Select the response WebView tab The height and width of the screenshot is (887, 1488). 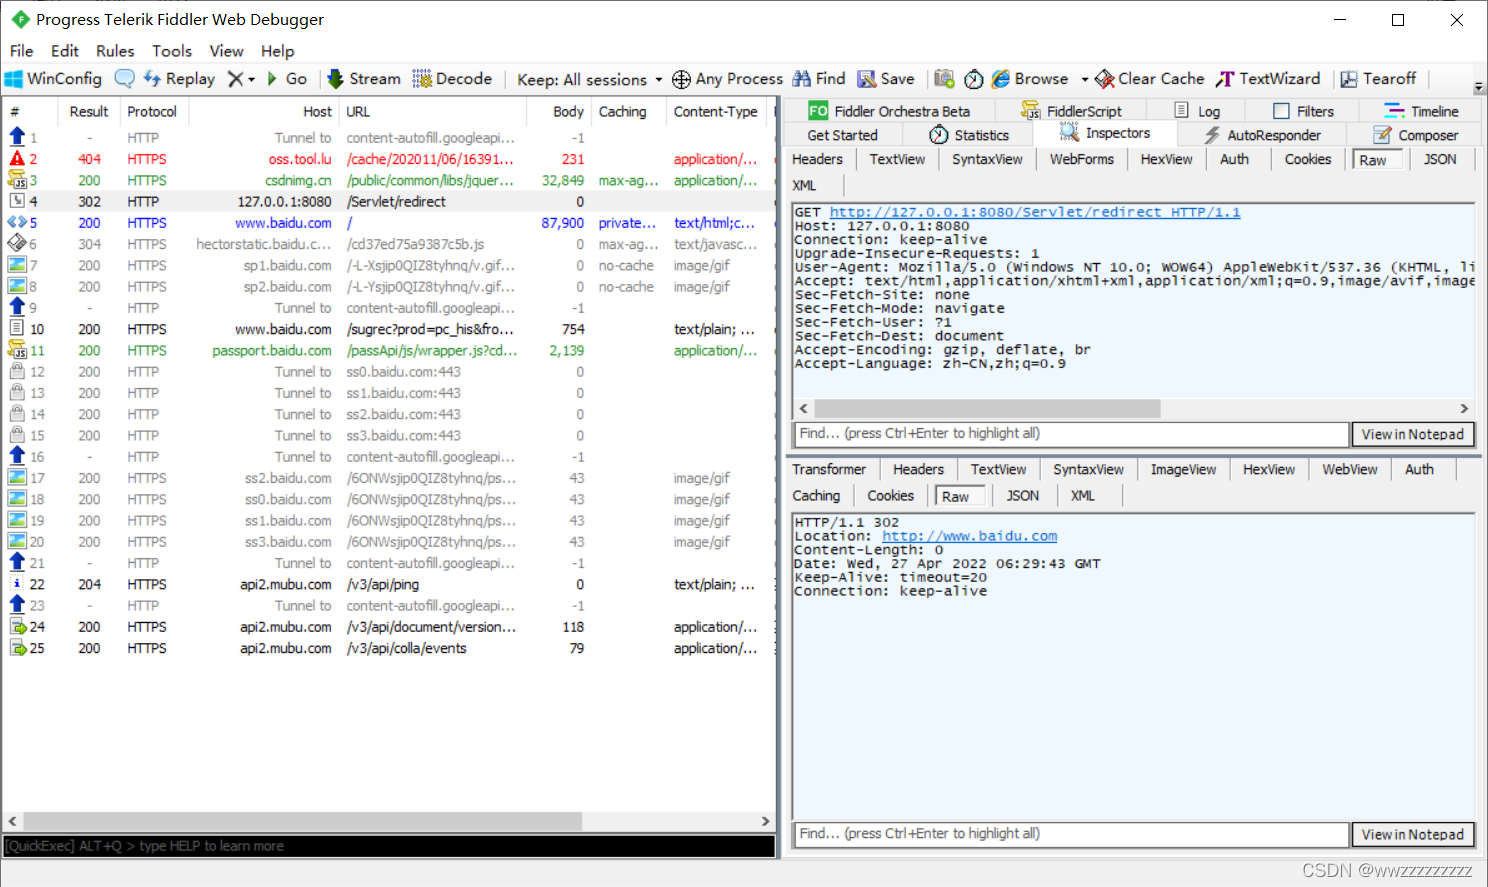pos(1349,469)
